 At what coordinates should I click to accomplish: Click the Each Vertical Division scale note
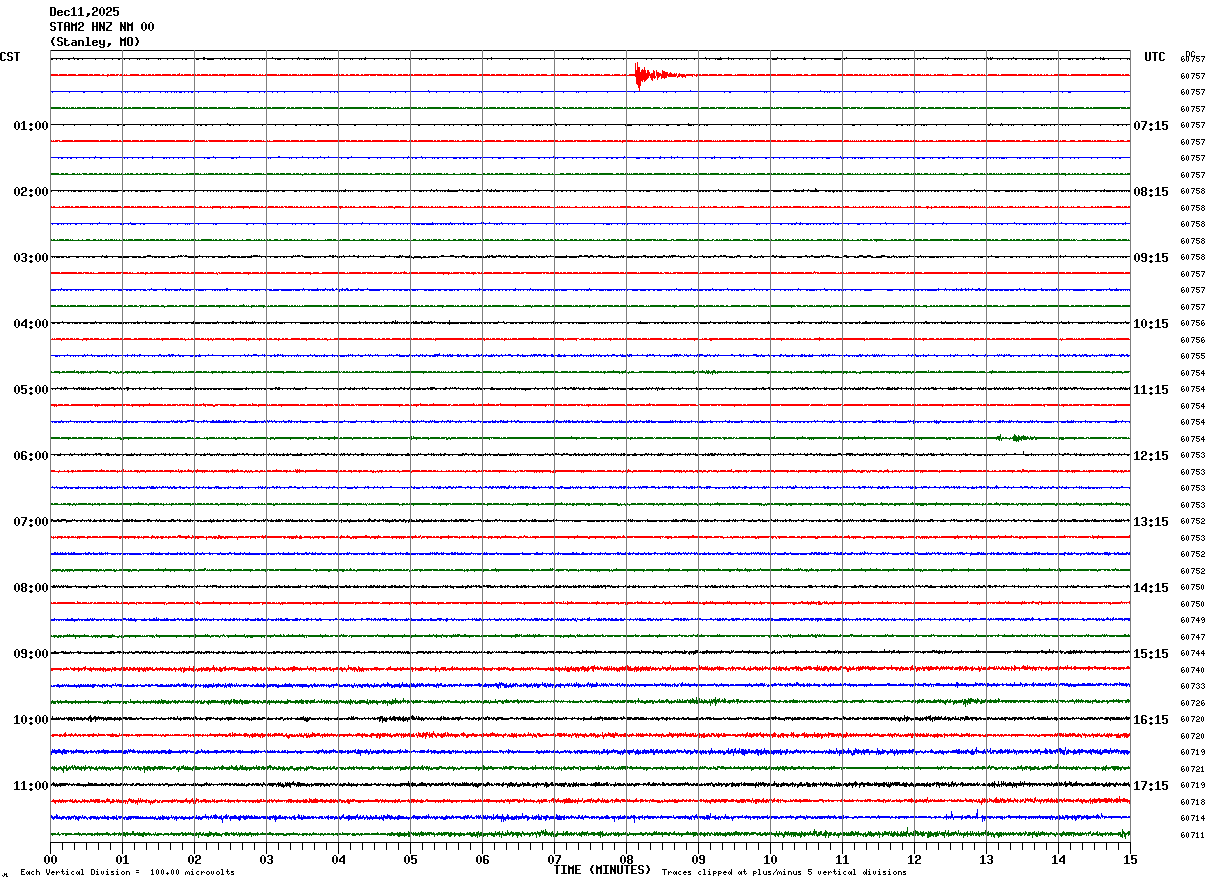point(127,873)
